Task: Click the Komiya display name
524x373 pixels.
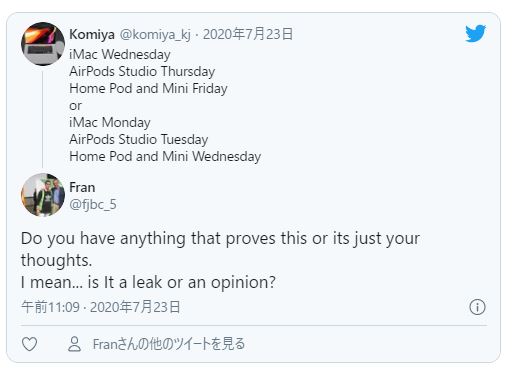Action: pyautogui.click(x=92, y=34)
